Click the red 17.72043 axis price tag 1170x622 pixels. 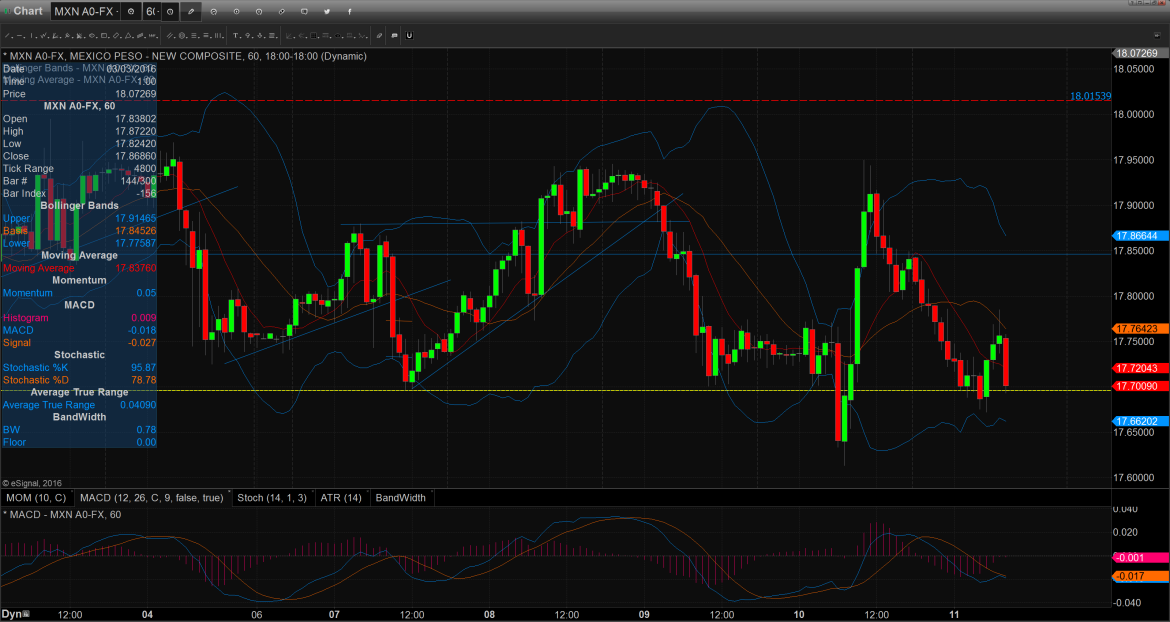(1140, 368)
